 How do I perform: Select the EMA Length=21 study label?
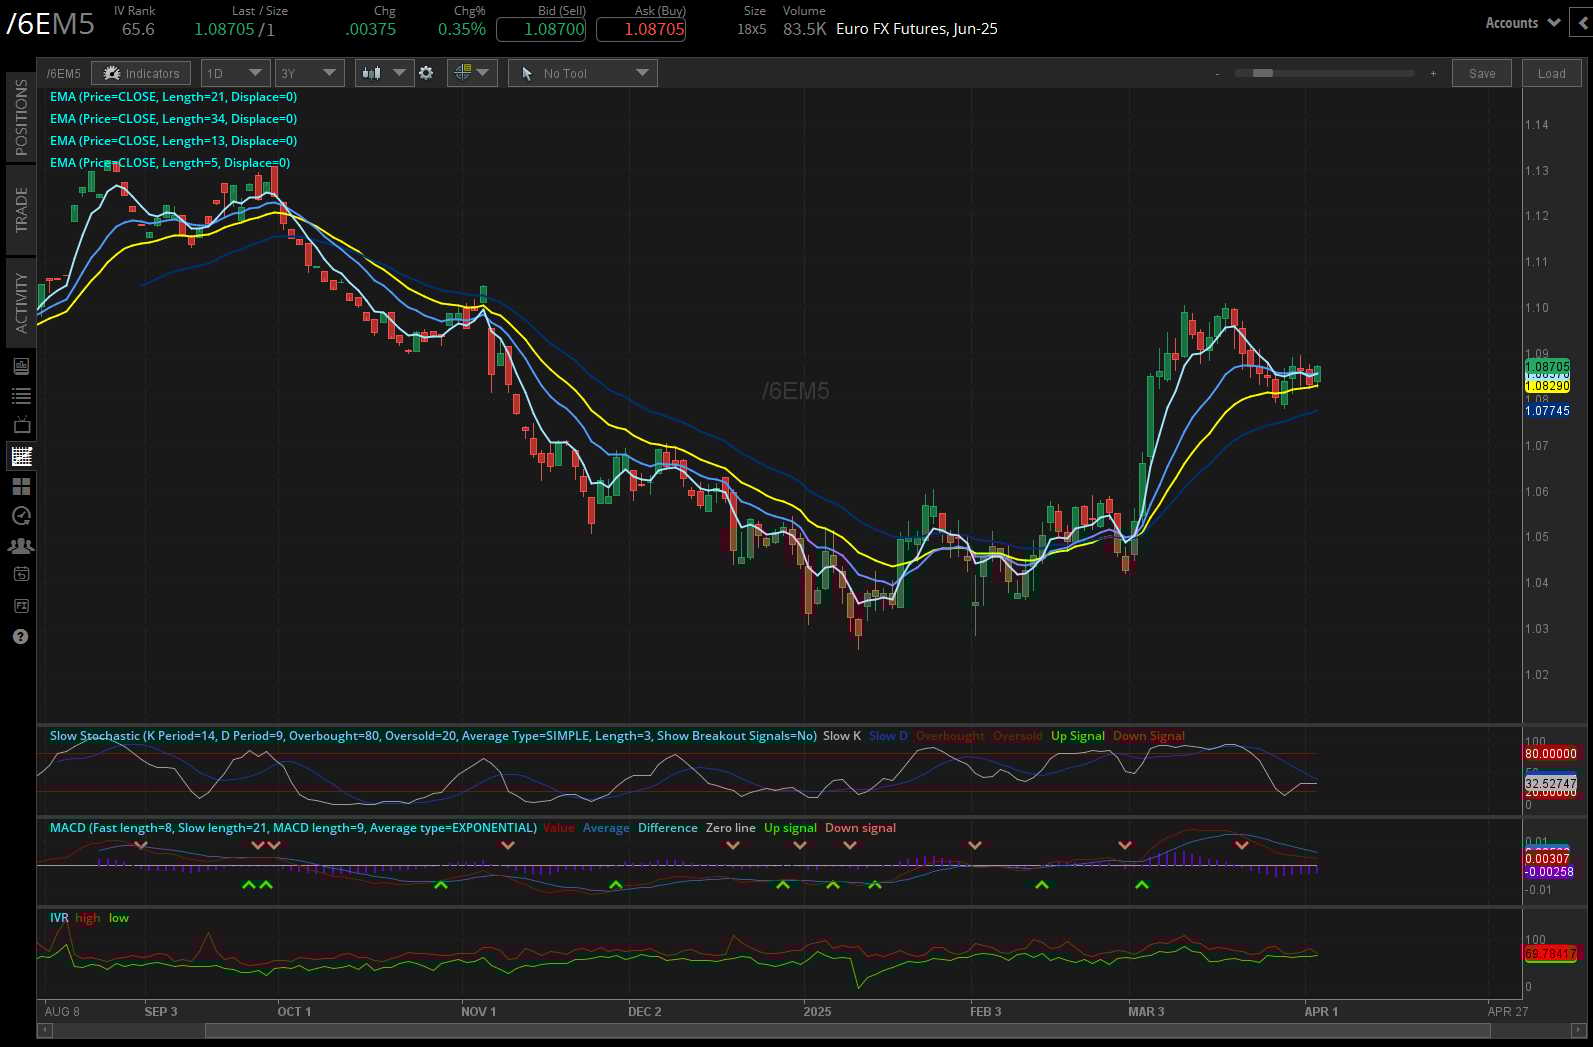[x=173, y=97]
